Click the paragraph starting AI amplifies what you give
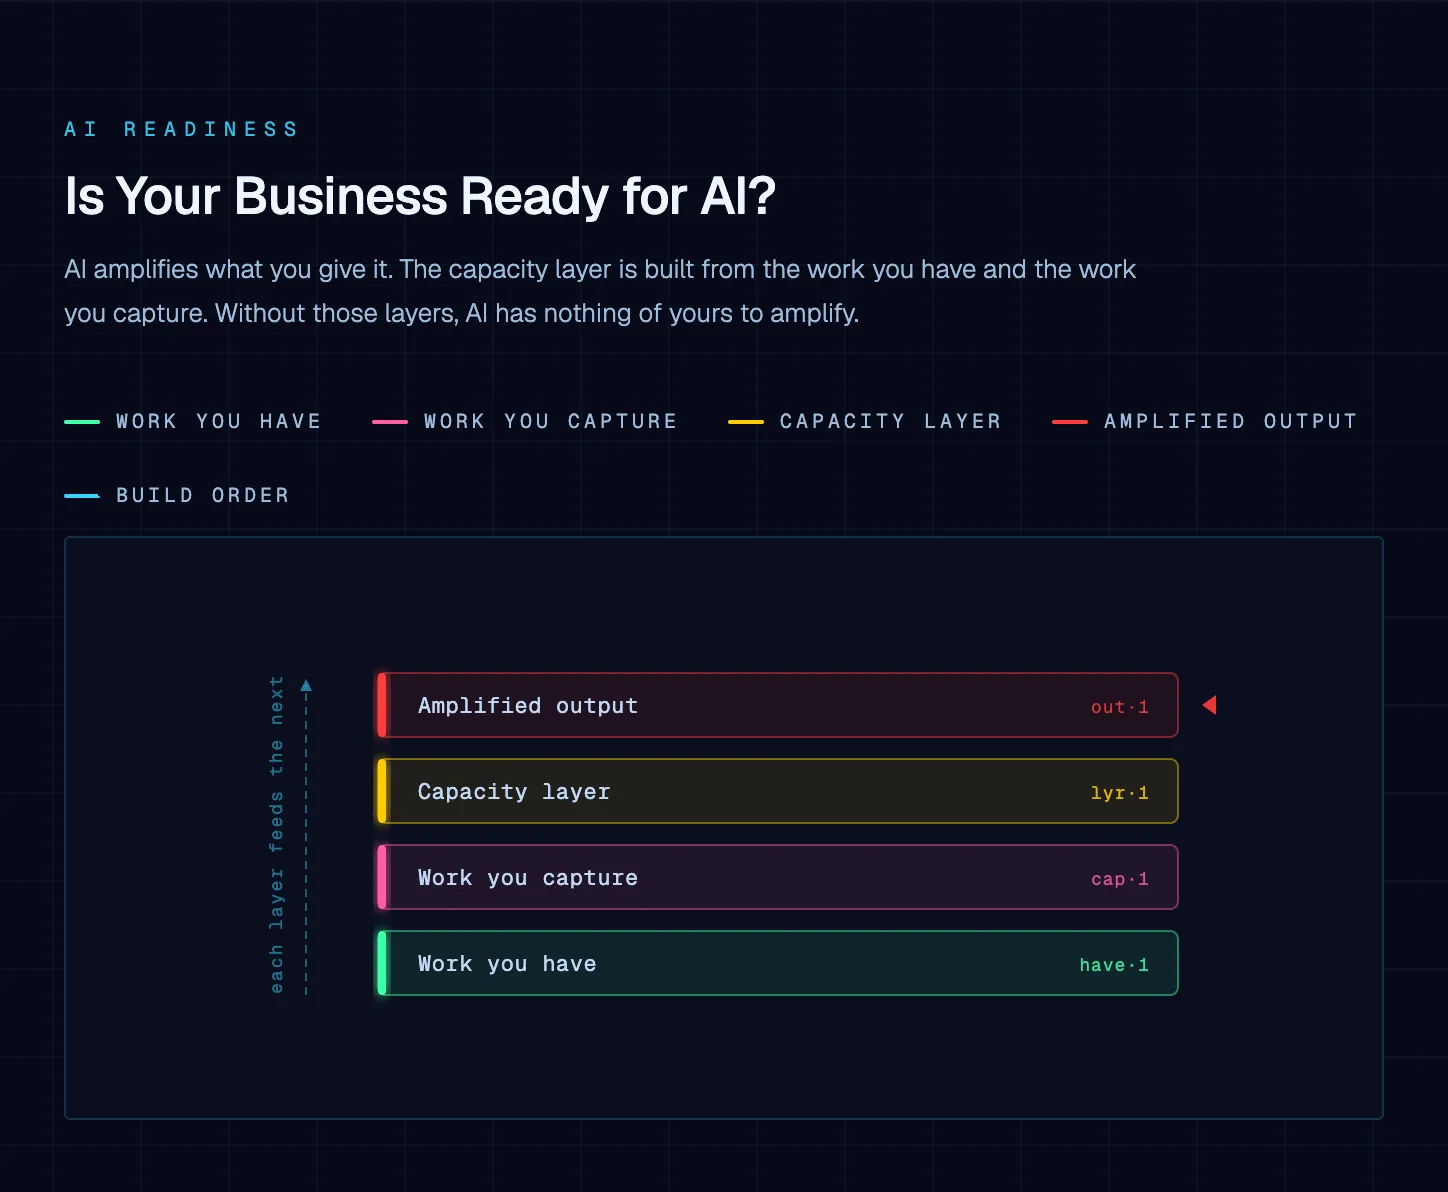 click(600, 291)
